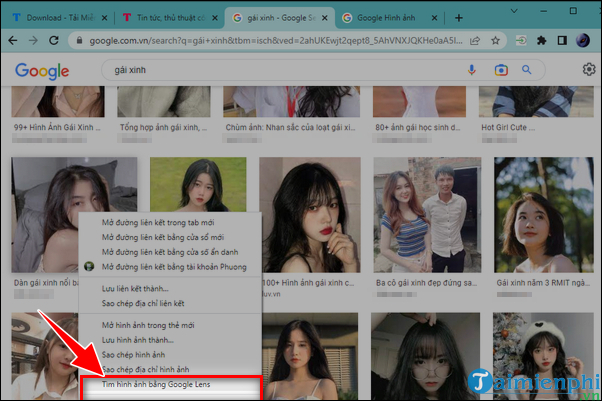Viewport: 602px width, 401px height.
Task: Toggle the browser side panel icon
Action: click(x=562, y=40)
